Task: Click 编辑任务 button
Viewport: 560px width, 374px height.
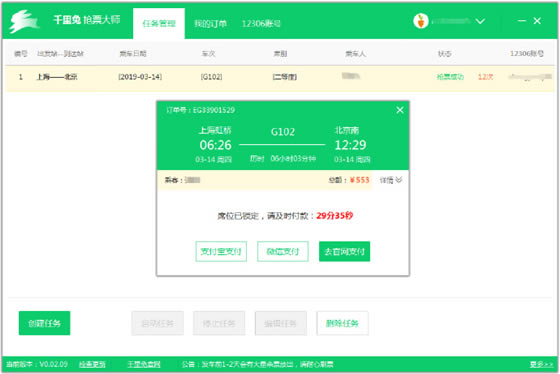Action: [281, 323]
